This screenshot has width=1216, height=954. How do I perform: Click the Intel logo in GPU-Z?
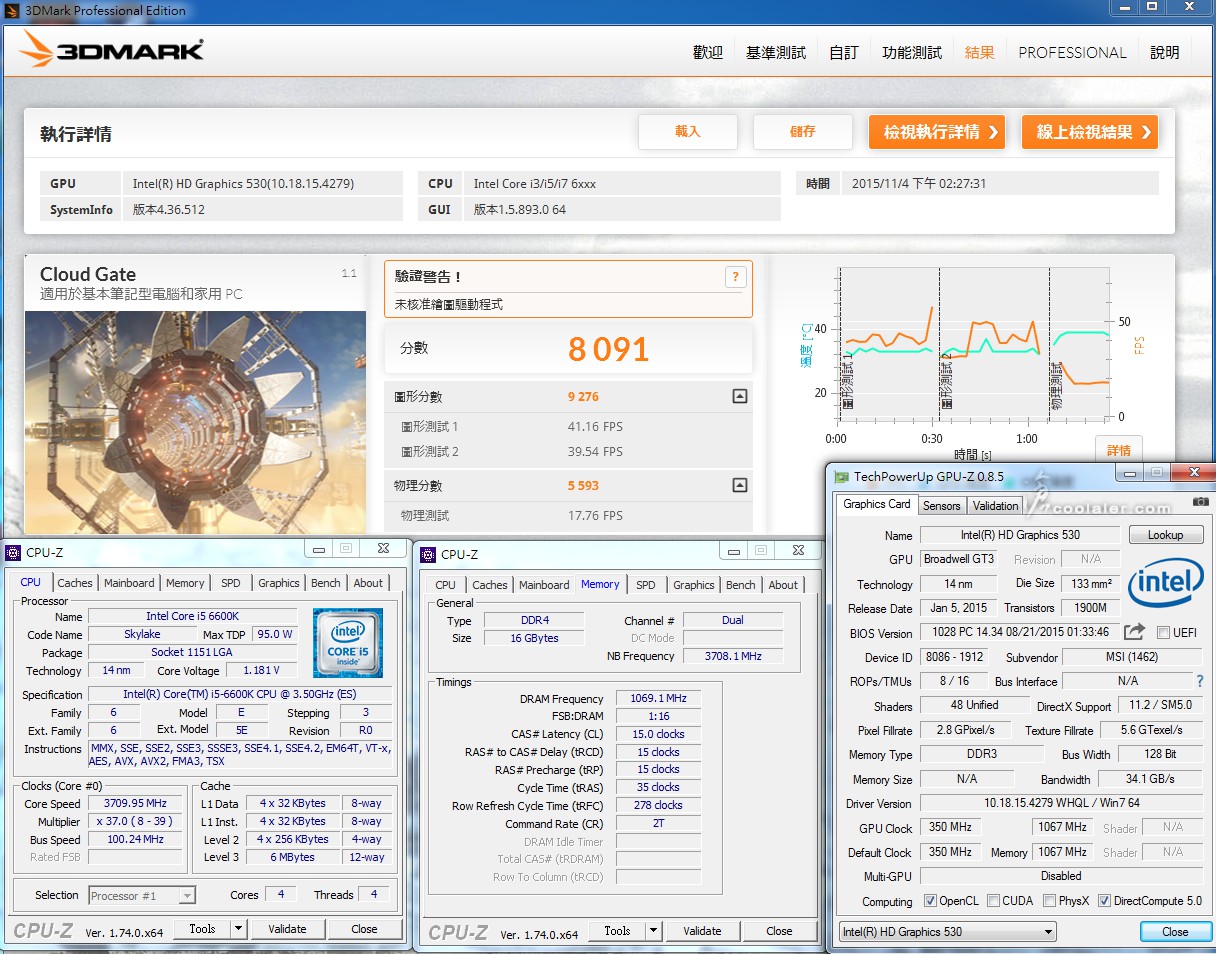tap(1165, 583)
